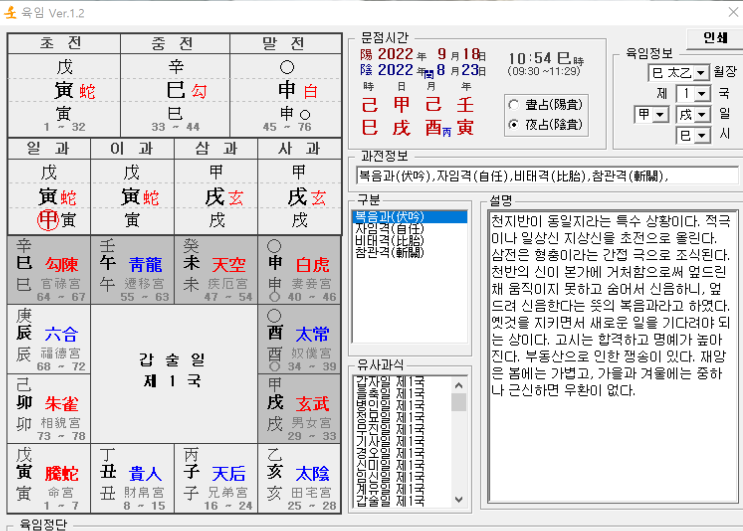Click the 10:54 巳時 time display
This screenshot has width=743, height=531.
[545, 59]
